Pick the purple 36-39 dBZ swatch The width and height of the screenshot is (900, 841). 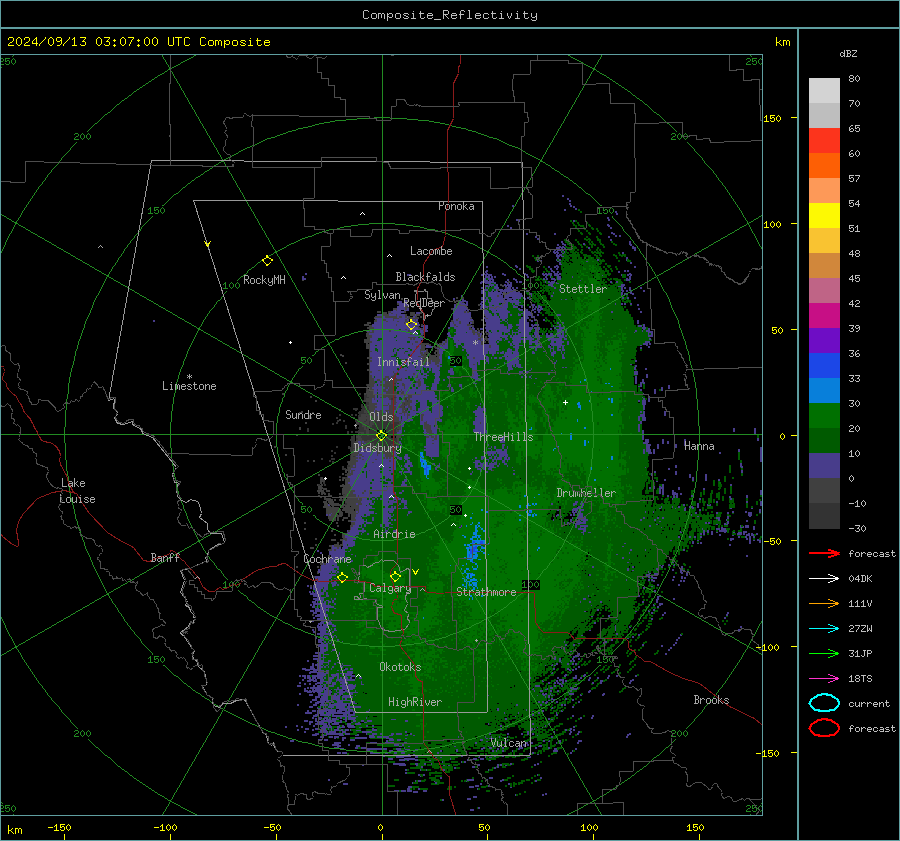pyautogui.click(x=824, y=341)
